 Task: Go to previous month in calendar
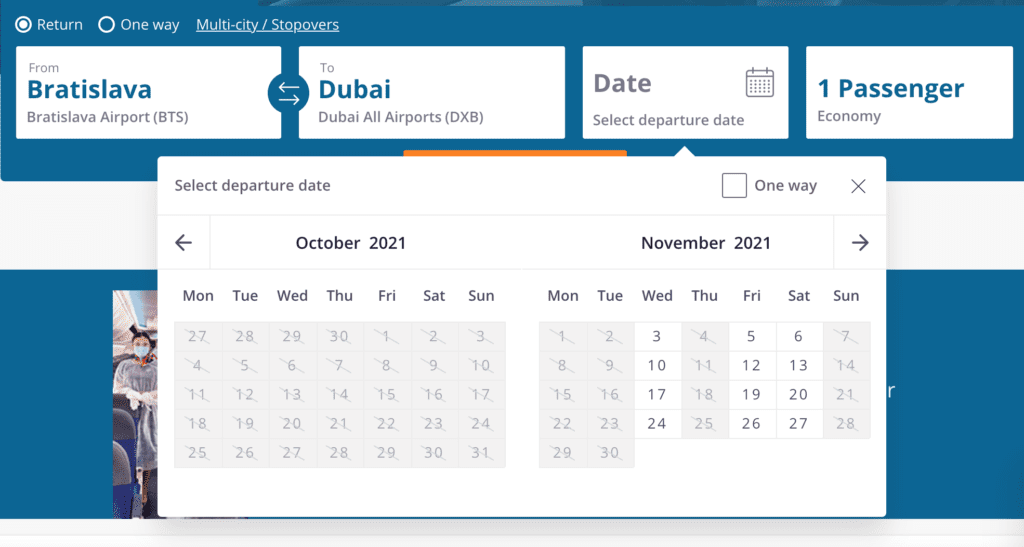tap(183, 243)
